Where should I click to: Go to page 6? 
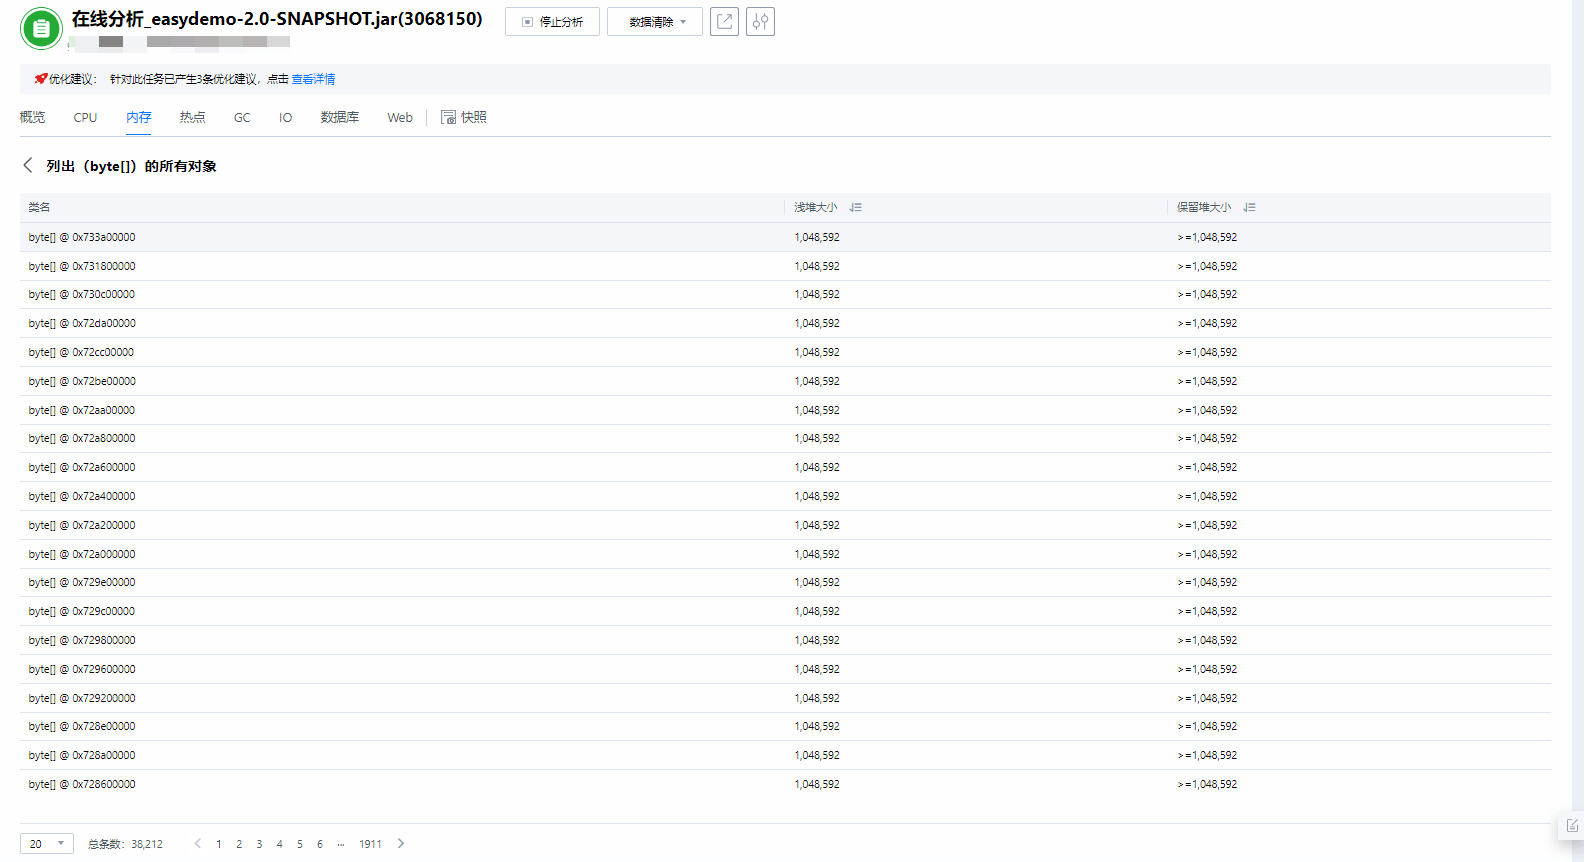(x=320, y=844)
